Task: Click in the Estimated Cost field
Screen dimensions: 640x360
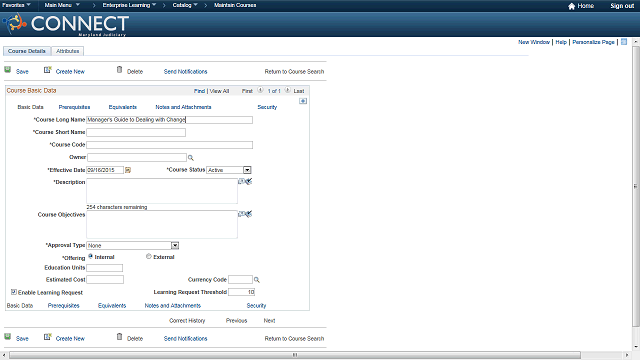Action: click(x=105, y=280)
